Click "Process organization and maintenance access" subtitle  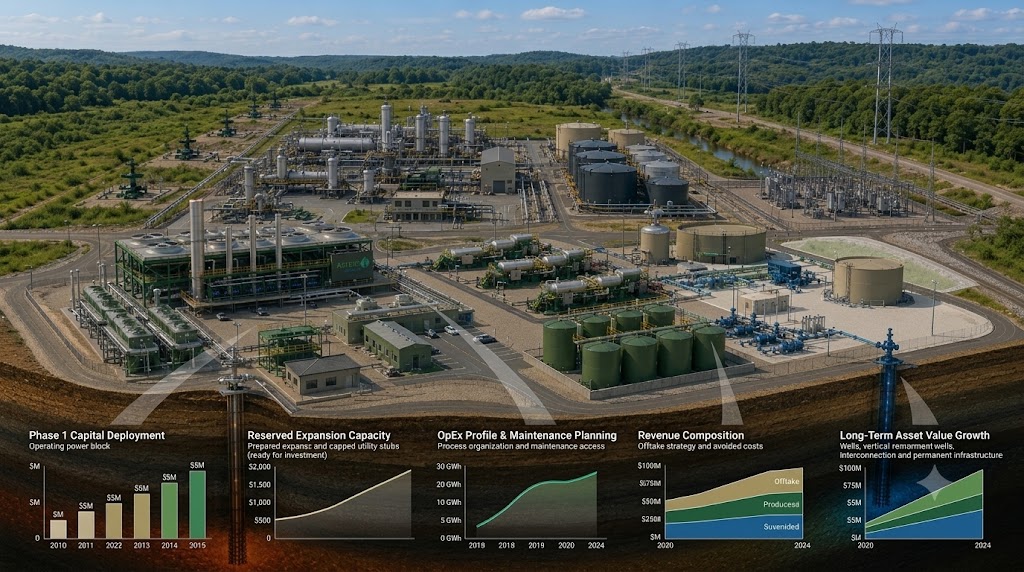[x=521, y=447]
